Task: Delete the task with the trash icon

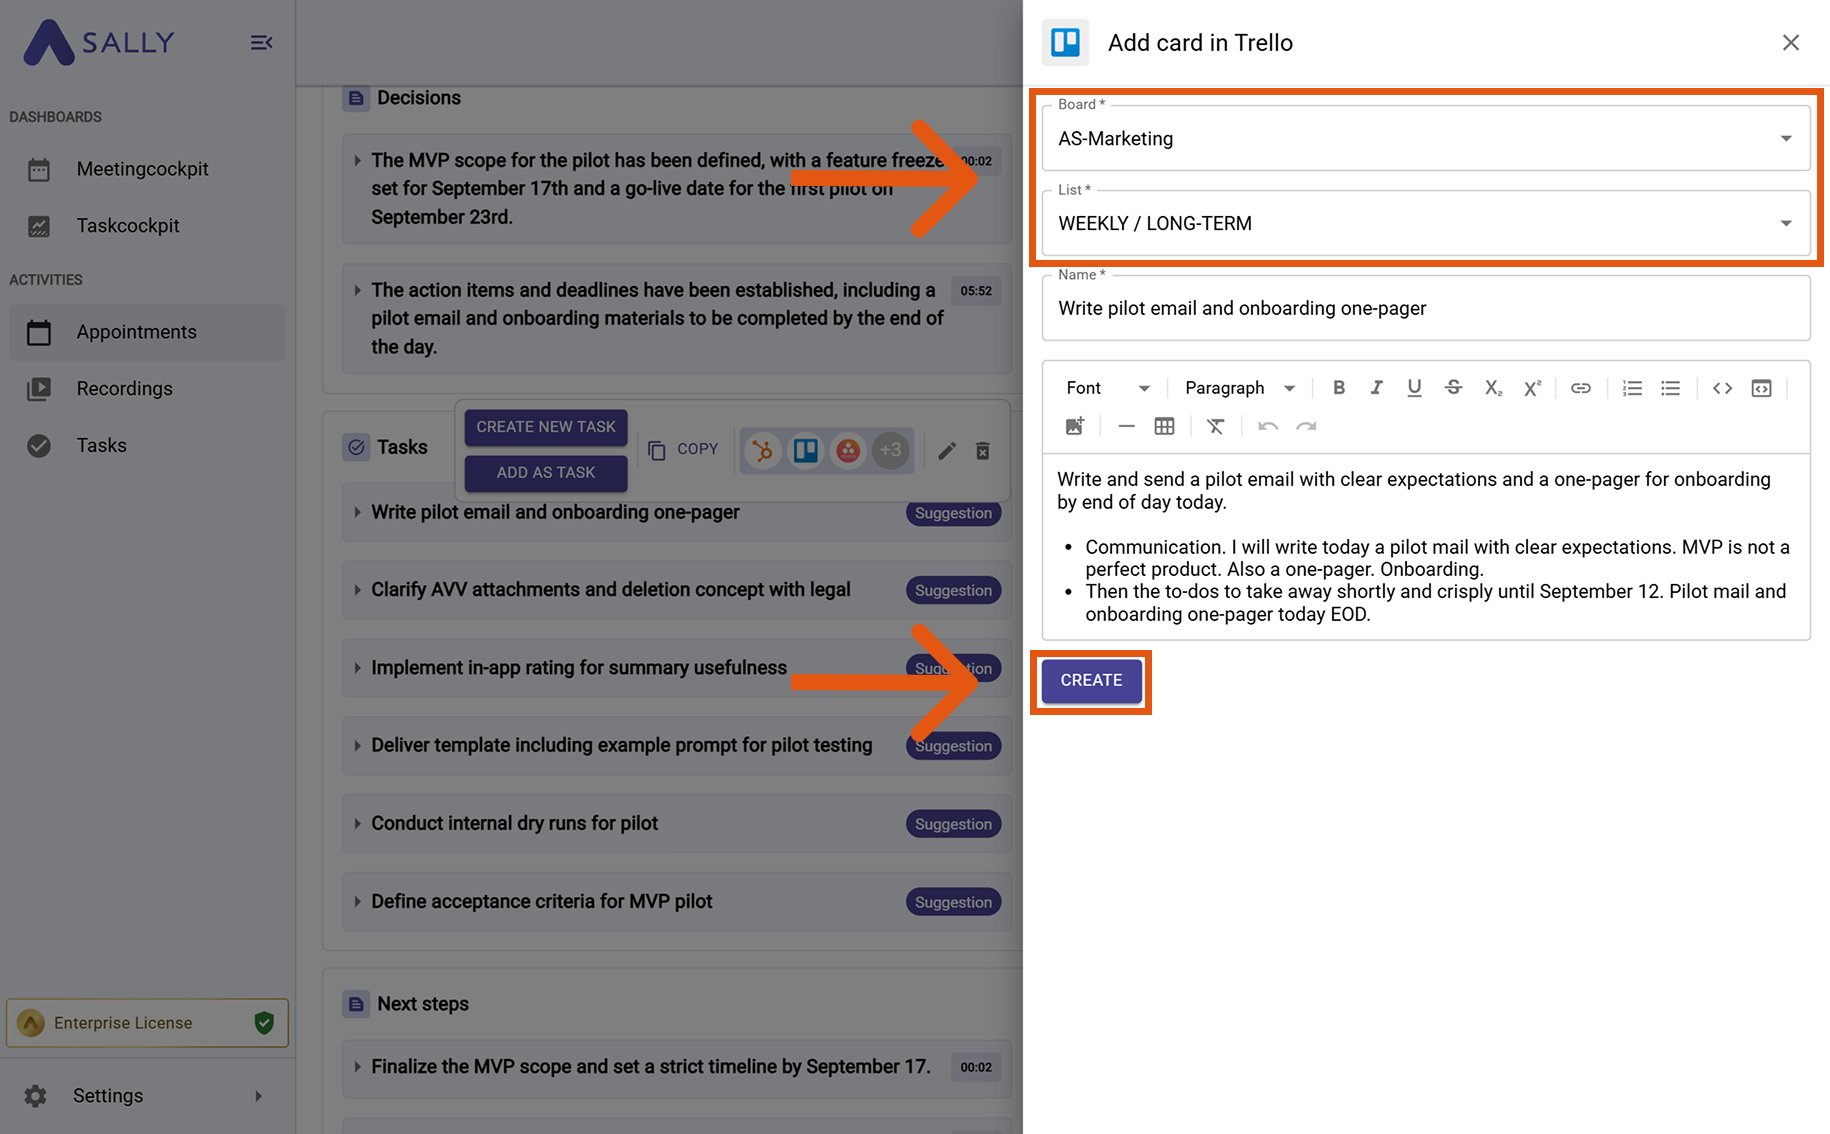Action: (x=983, y=451)
